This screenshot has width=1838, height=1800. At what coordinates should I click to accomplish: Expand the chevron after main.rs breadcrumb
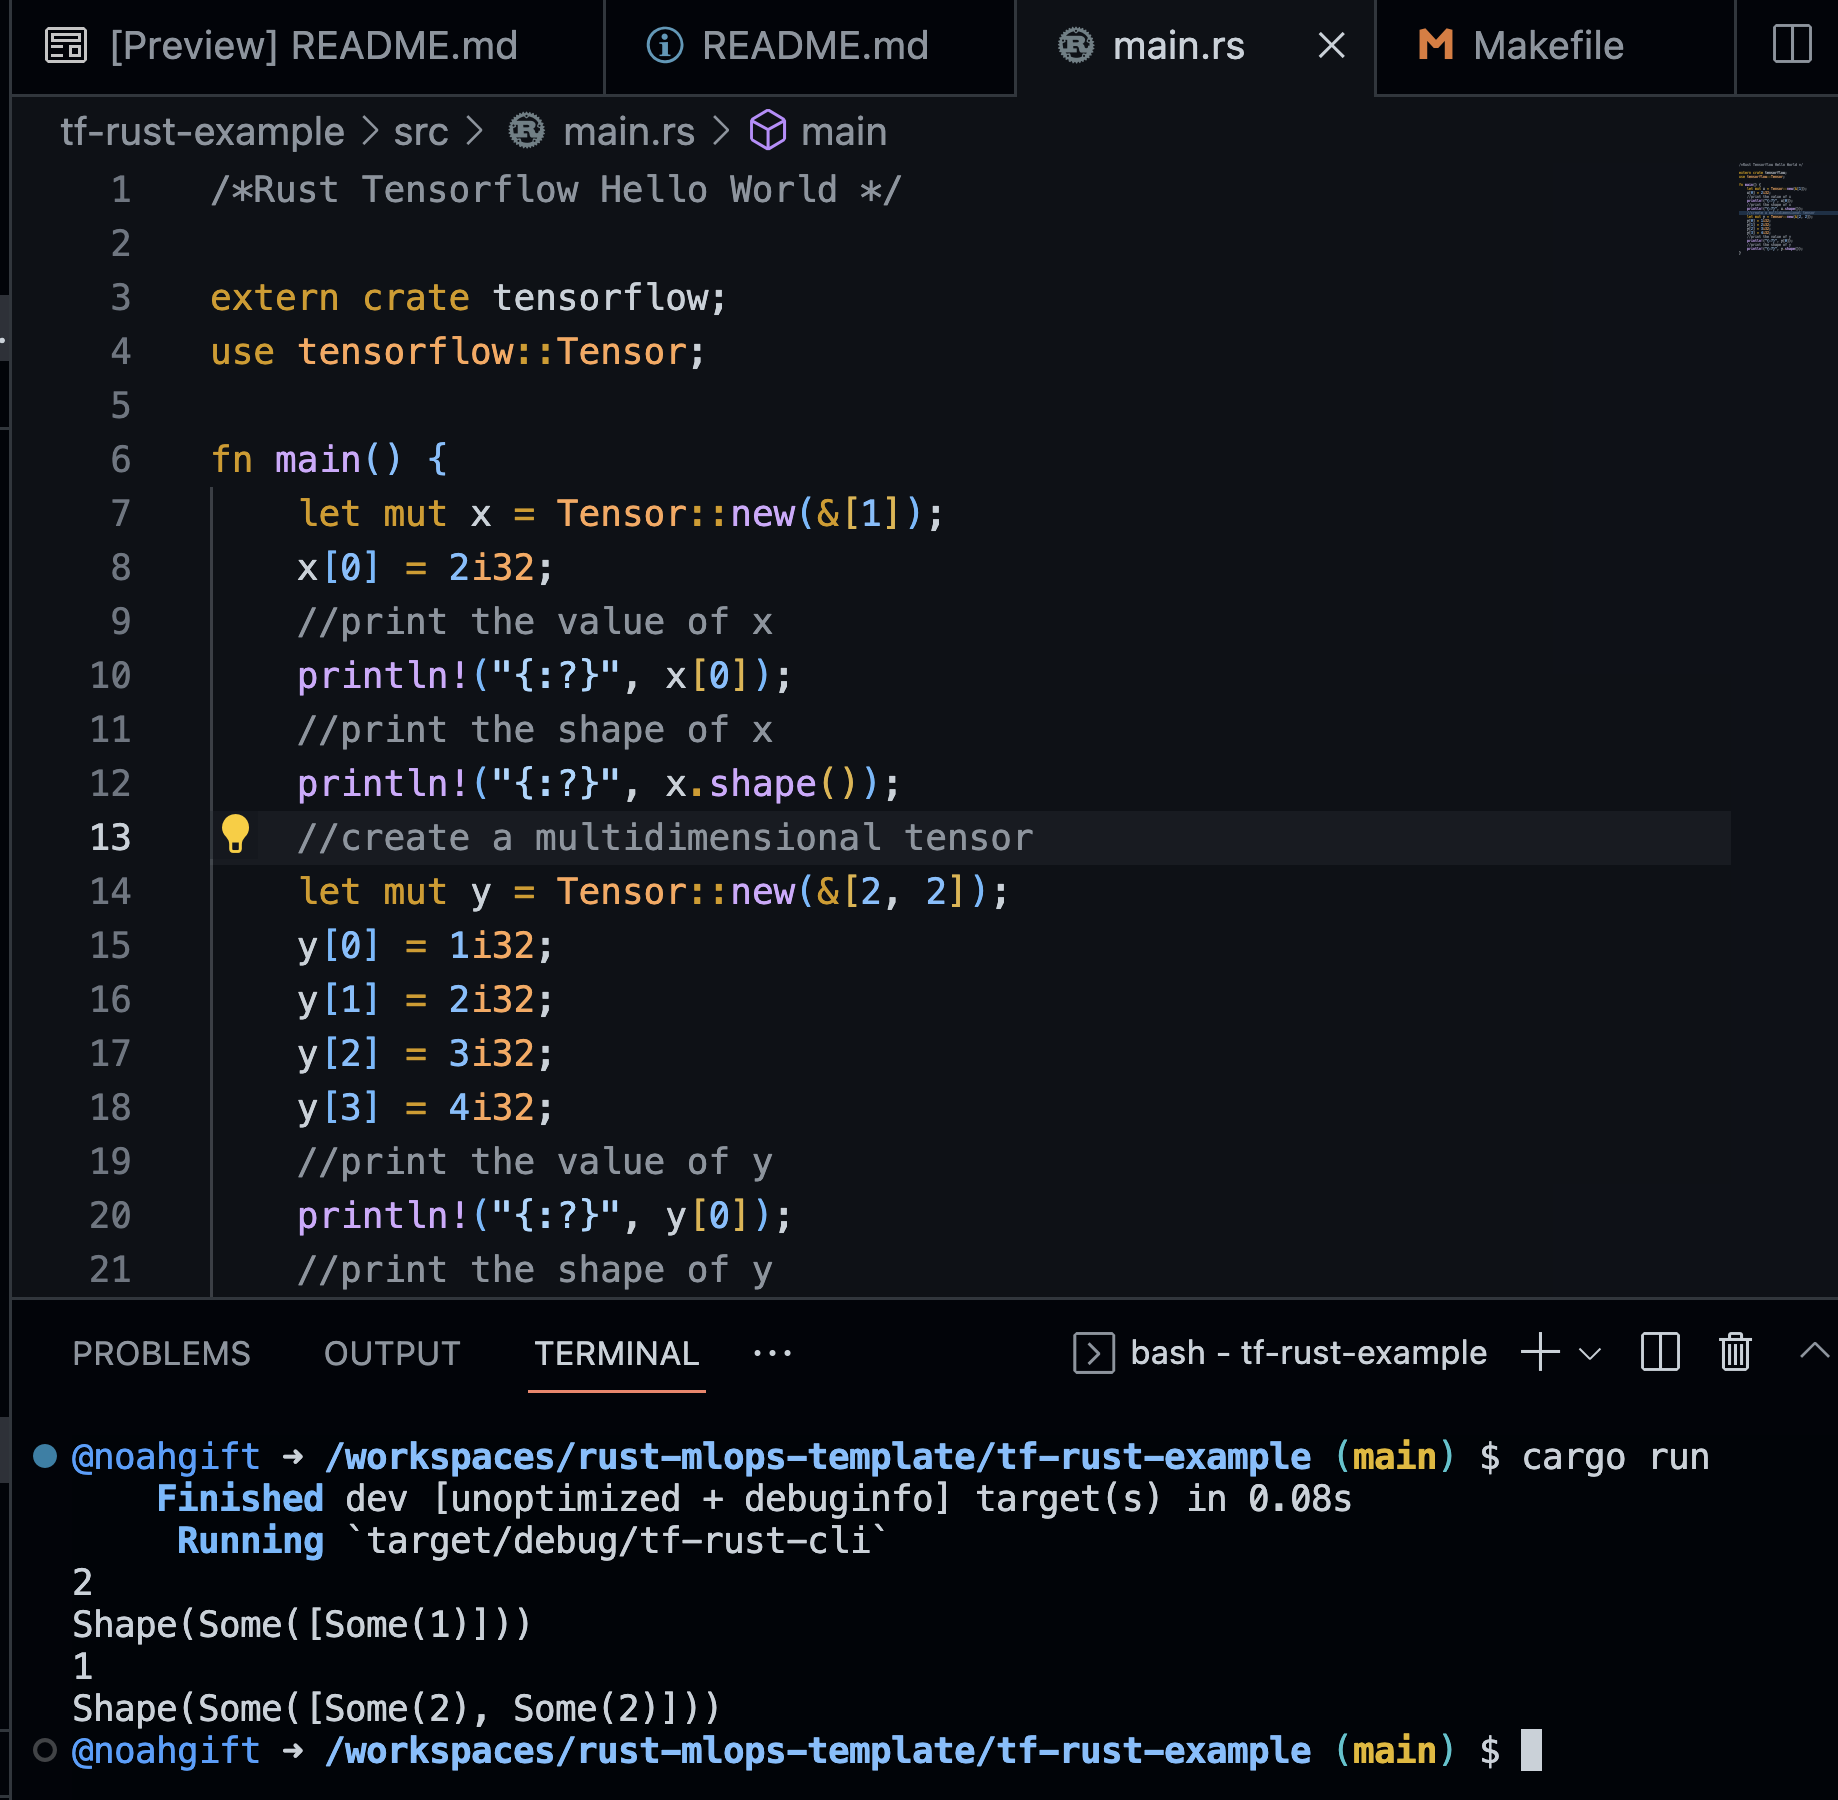721,132
